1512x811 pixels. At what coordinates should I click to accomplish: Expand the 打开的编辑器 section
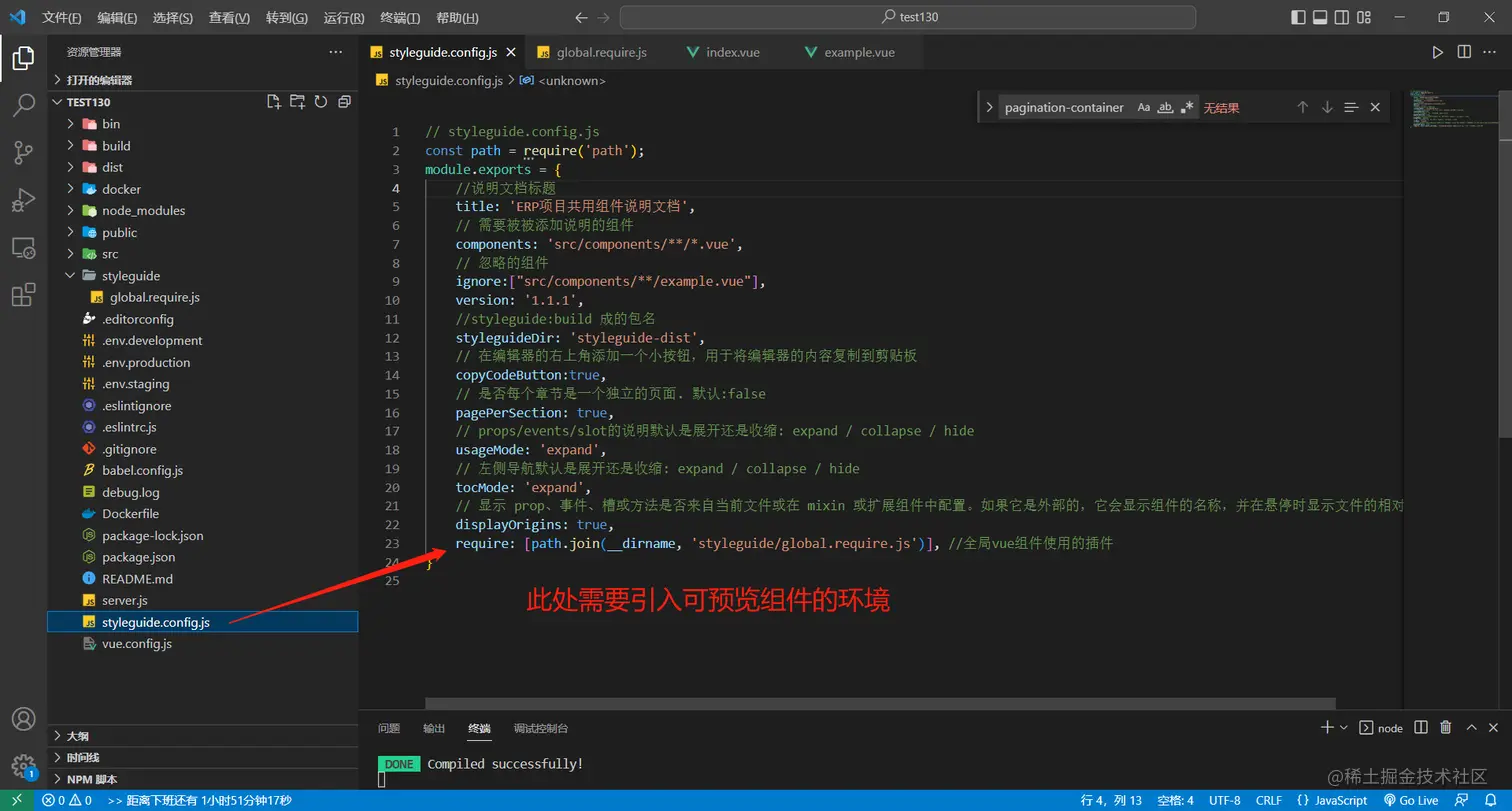click(203, 80)
